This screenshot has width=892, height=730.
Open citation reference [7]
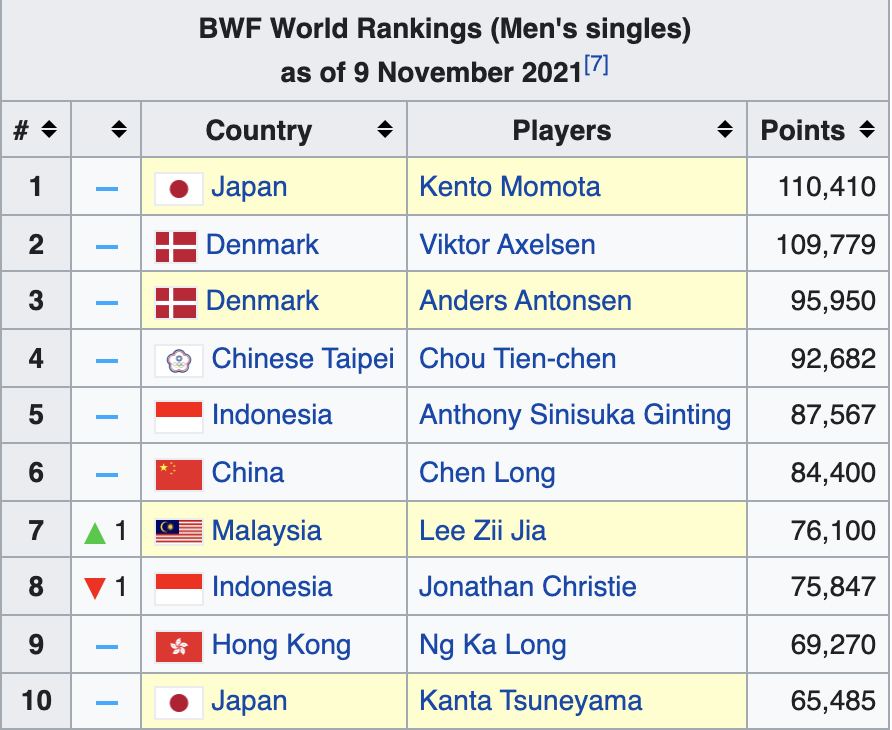[596, 63]
